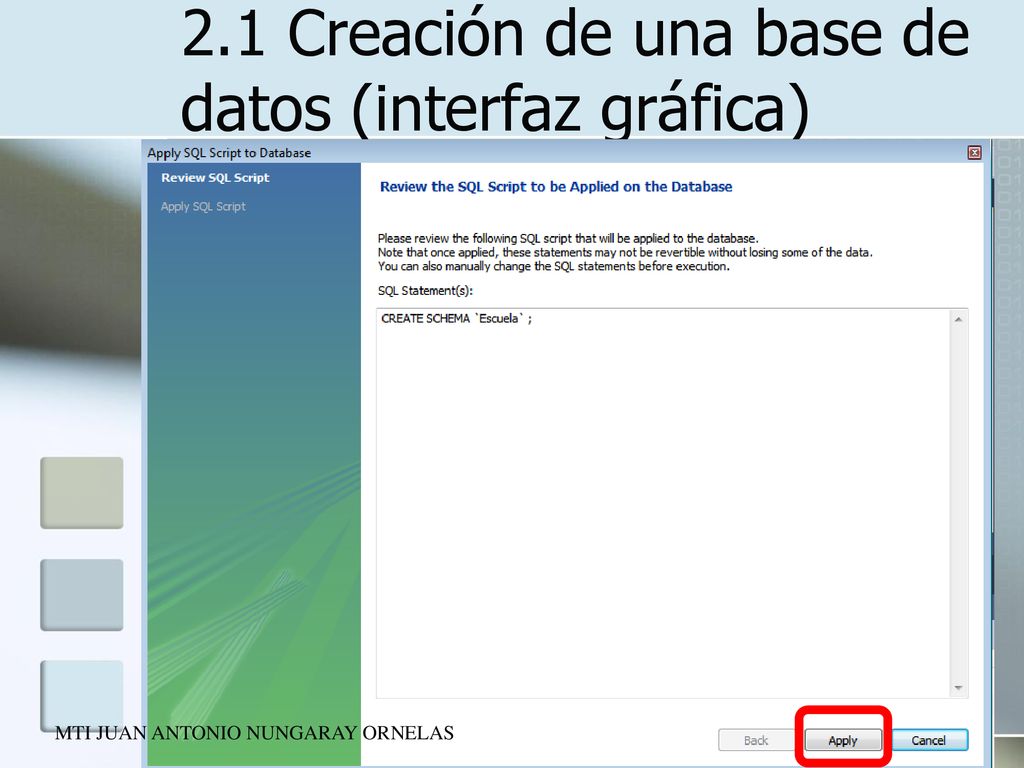Screen dimensions: 1024x768
Task: Click the 'You can also manually change' line
Action: 554,266
